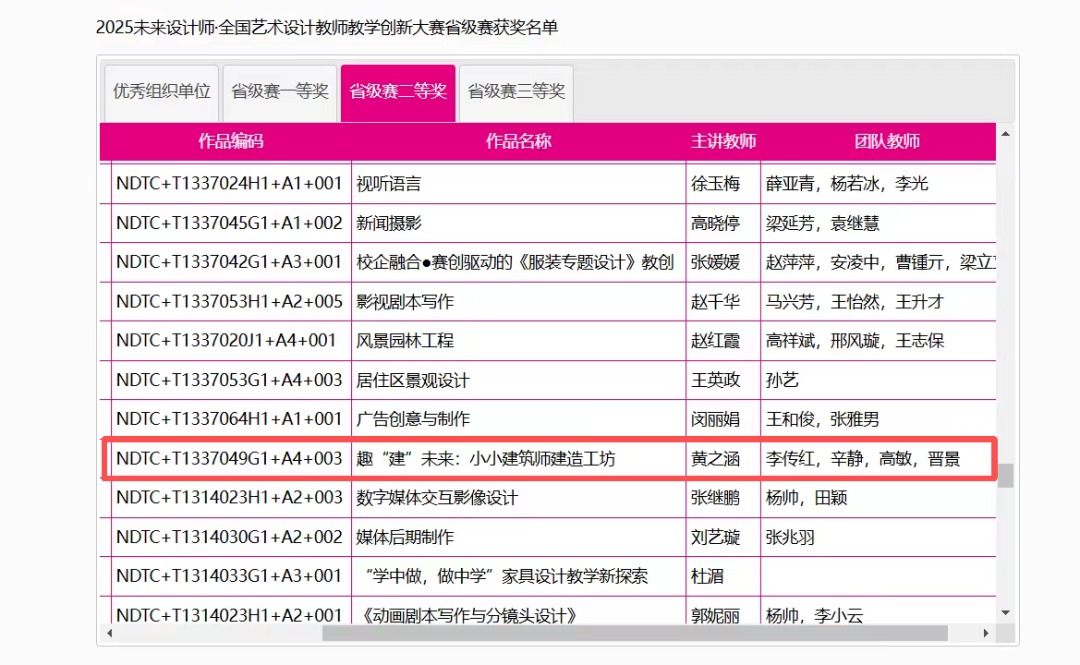This screenshot has width=1080, height=665.
Task: Click teacher name 赵红霞
Action: [716, 340]
